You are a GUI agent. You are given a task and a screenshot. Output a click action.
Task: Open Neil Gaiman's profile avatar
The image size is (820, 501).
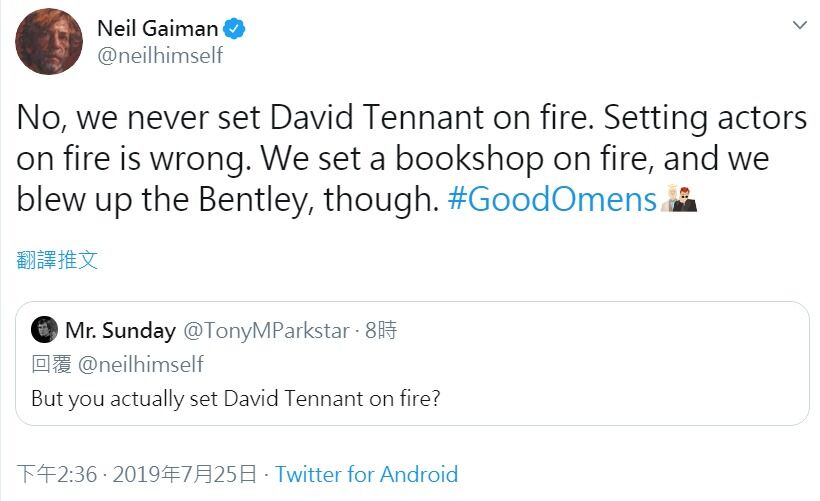49,41
